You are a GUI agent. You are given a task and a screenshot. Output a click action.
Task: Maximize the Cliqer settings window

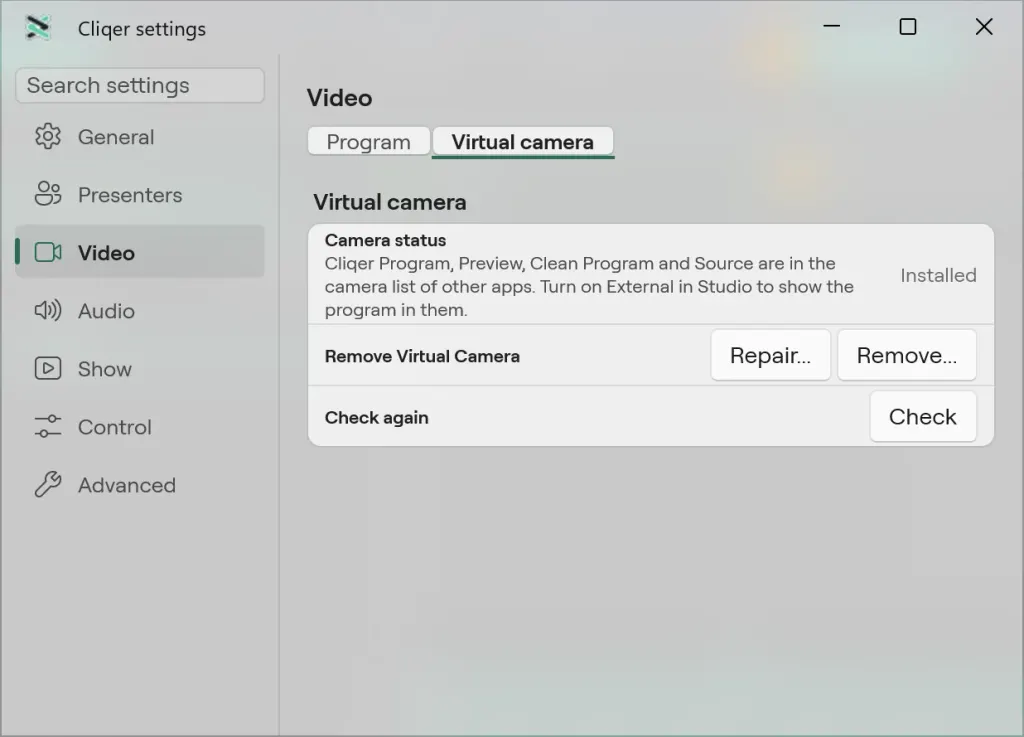(x=908, y=27)
